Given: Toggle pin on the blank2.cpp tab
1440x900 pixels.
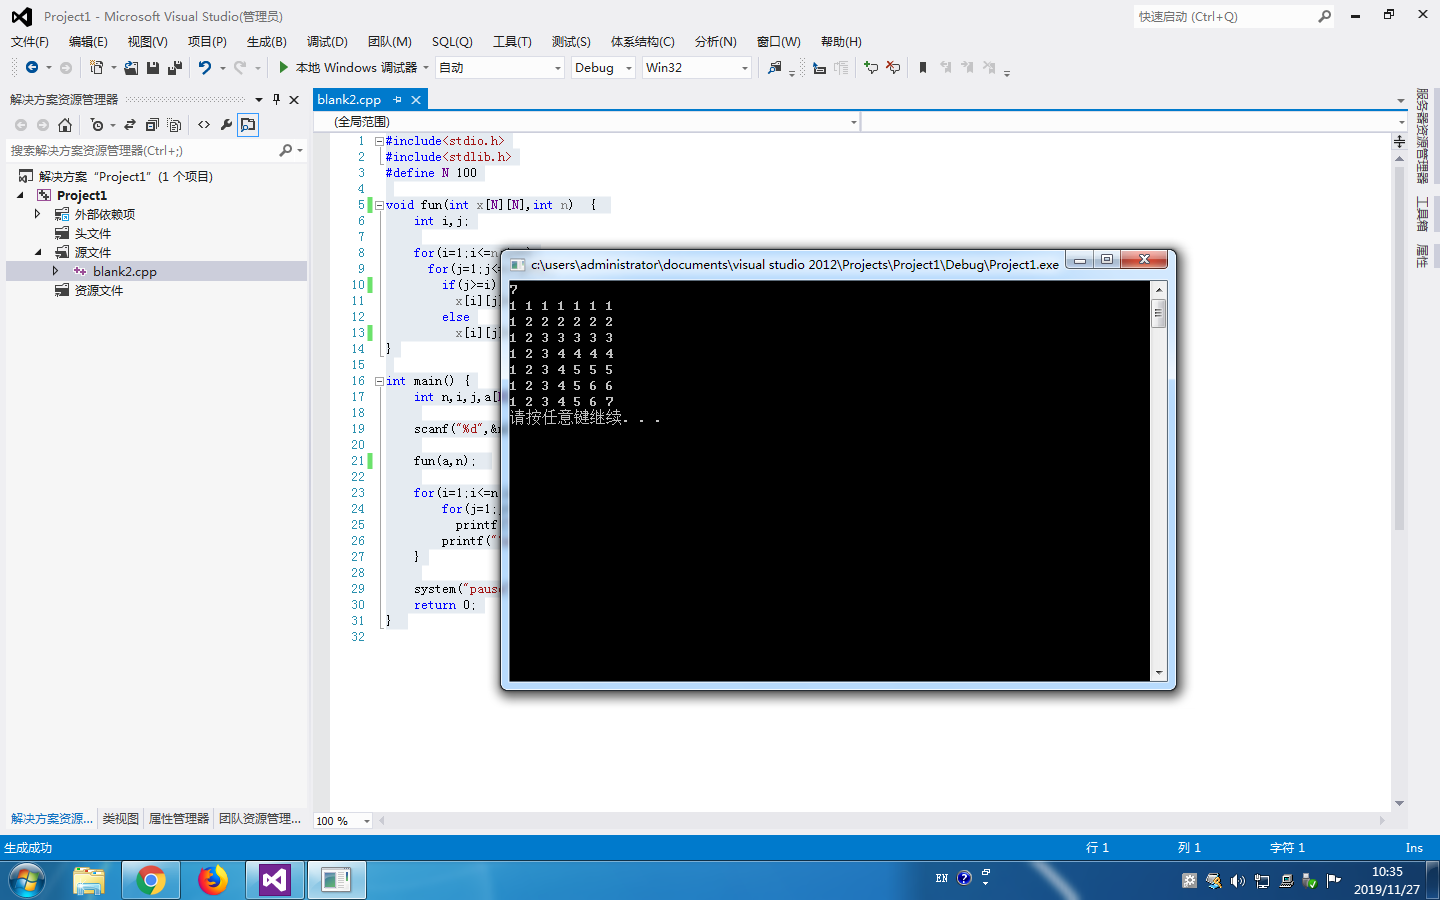Looking at the screenshot, I should coord(397,100).
